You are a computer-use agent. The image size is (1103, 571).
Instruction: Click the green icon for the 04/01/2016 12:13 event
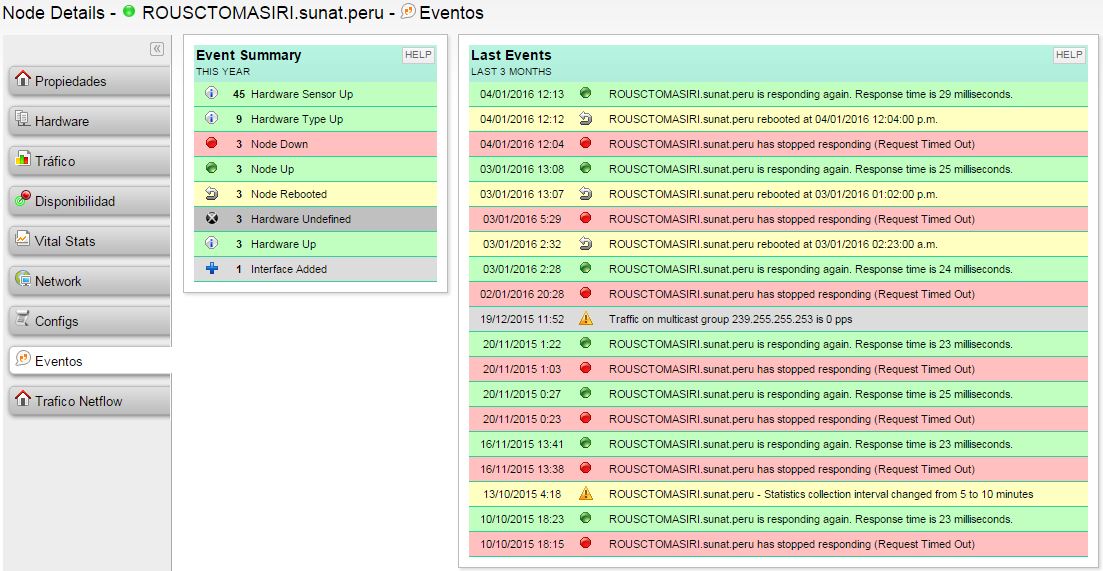click(x=585, y=93)
